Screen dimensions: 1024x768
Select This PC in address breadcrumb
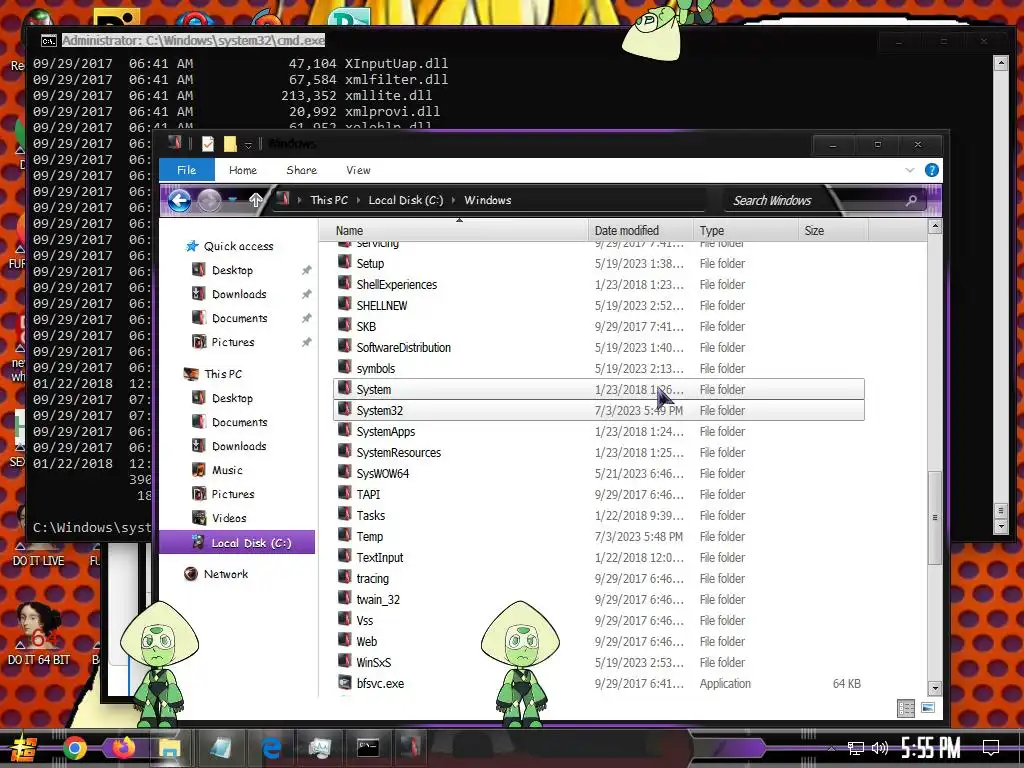329,200
